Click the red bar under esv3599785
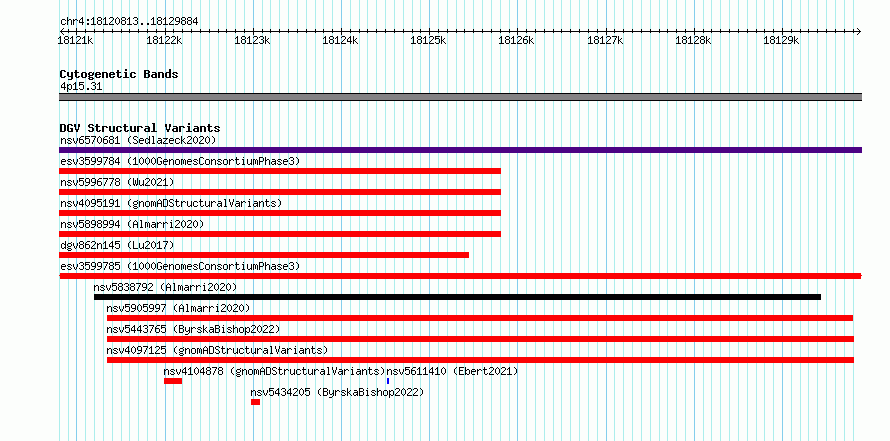 click(x=460, y=276)
